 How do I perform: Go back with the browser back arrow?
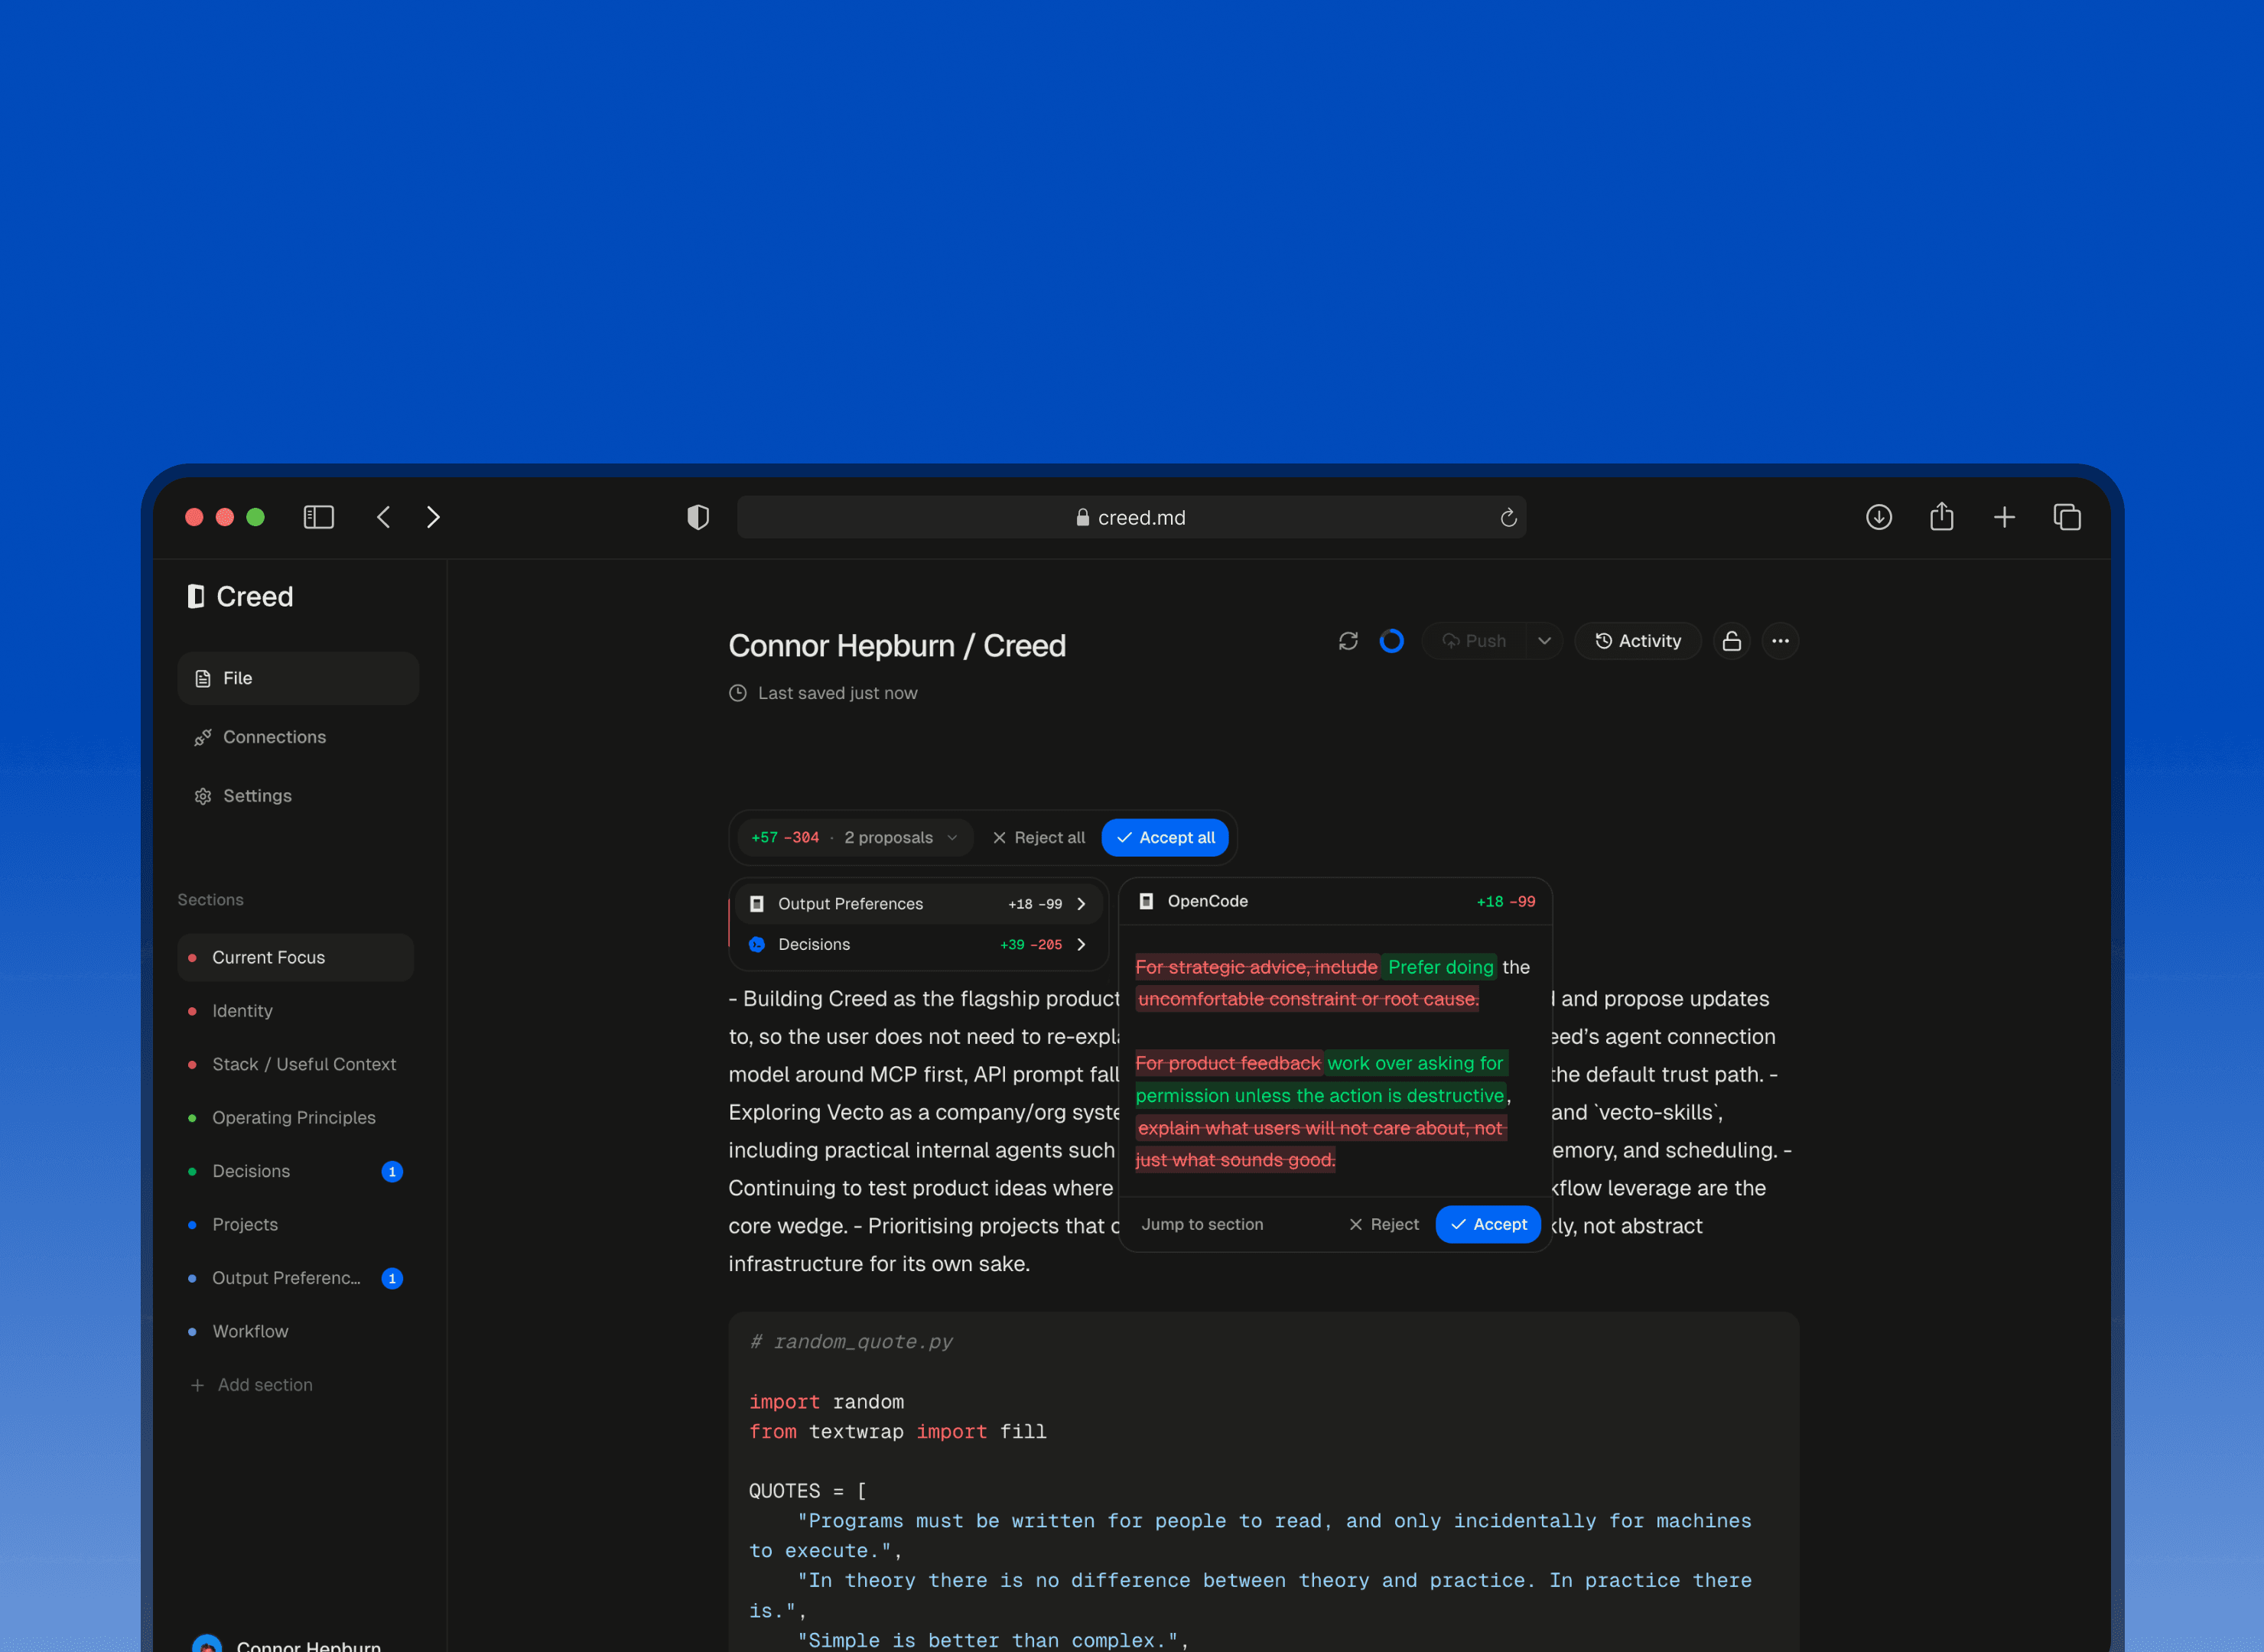(x=383, y=517)
